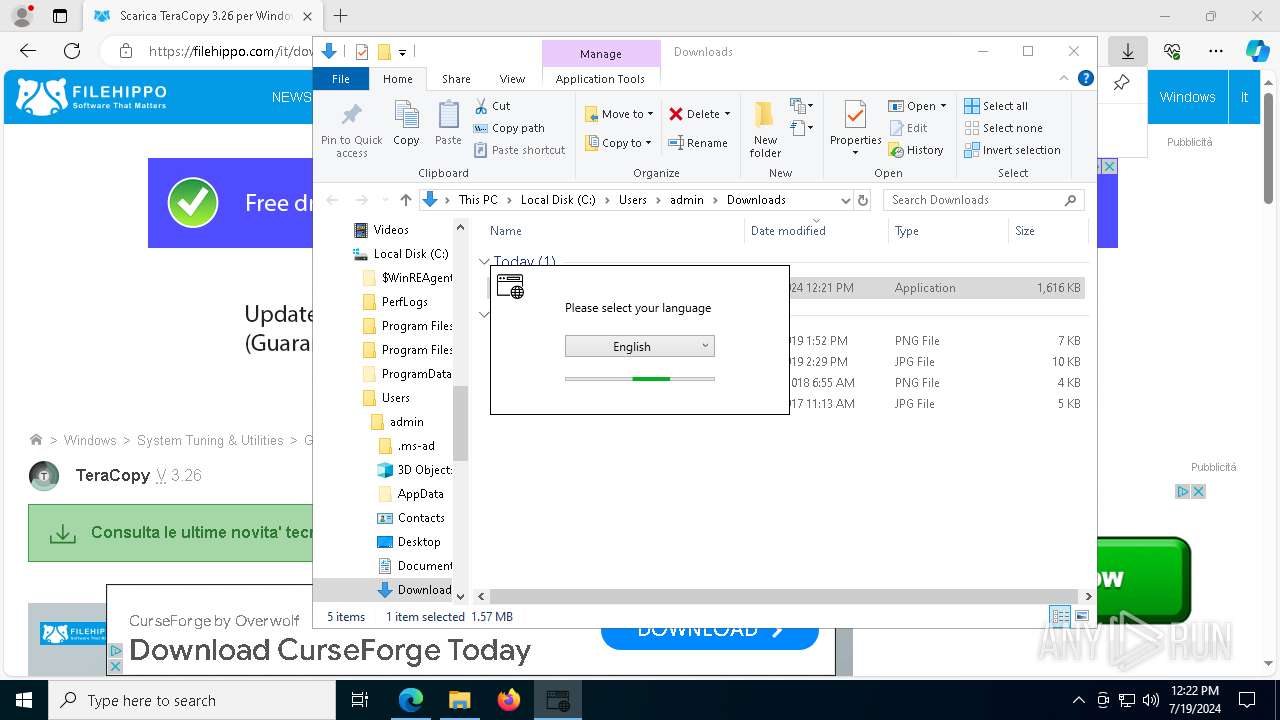
Task: Open the English language dropdown
Action: click(640, 346)
